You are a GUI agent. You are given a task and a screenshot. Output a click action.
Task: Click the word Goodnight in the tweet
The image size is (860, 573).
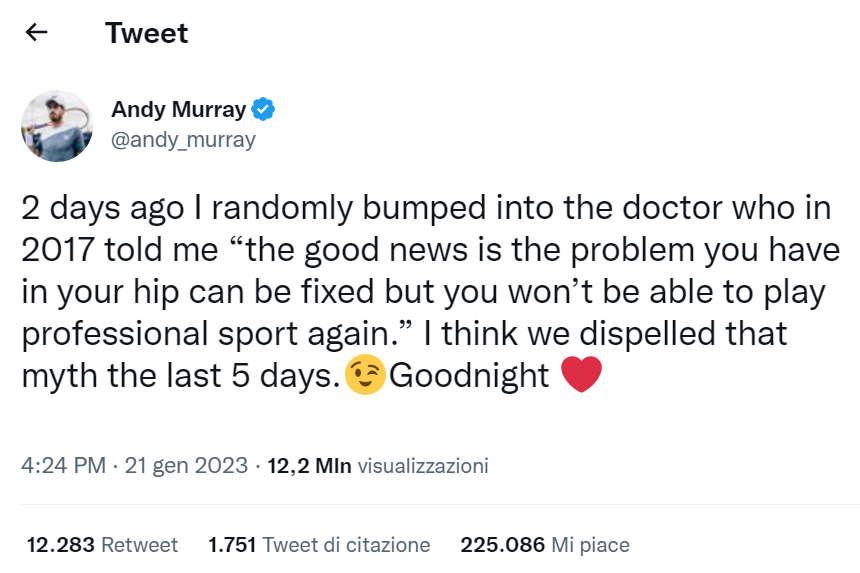[x=469, y=375]
